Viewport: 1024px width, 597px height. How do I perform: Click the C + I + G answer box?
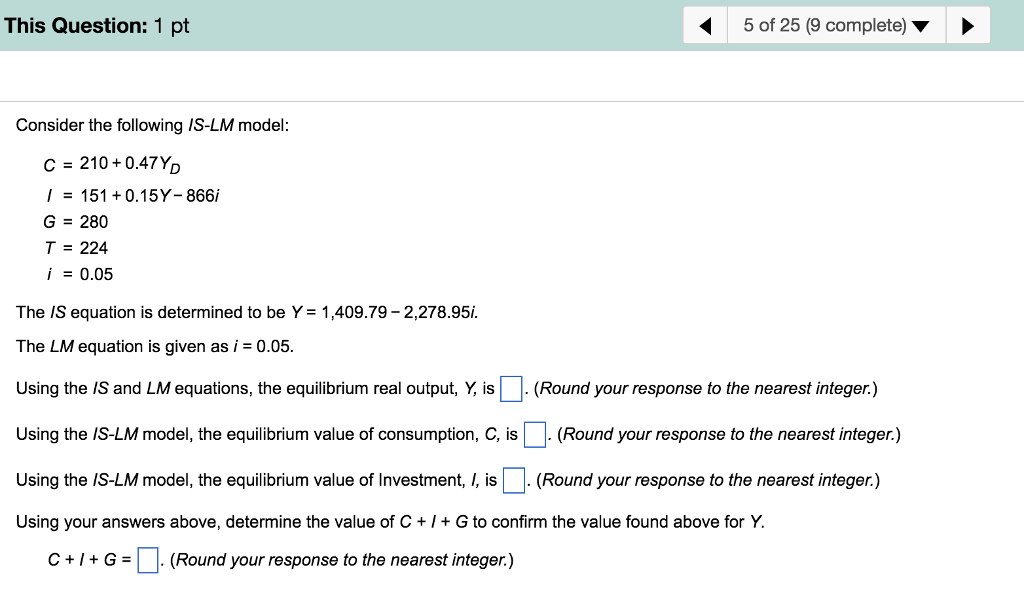pyautogui.click(x=147, y=559)
